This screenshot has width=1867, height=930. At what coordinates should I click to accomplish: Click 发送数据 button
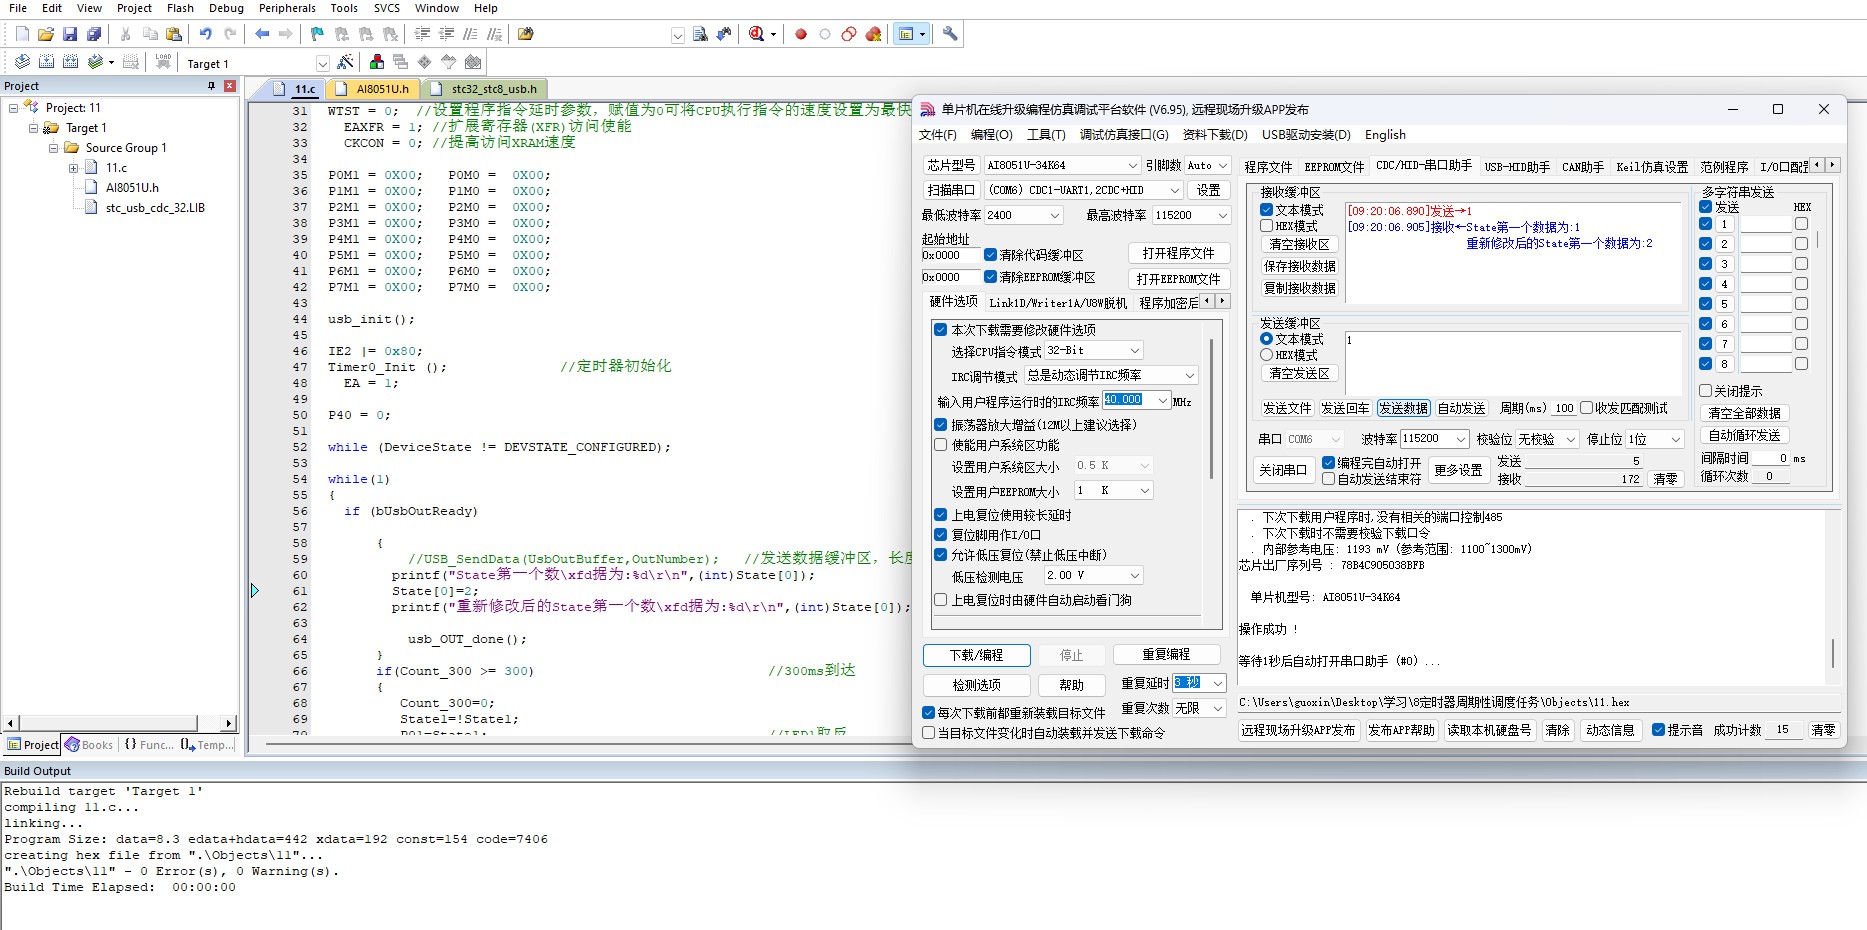(x=1403, y=408)
